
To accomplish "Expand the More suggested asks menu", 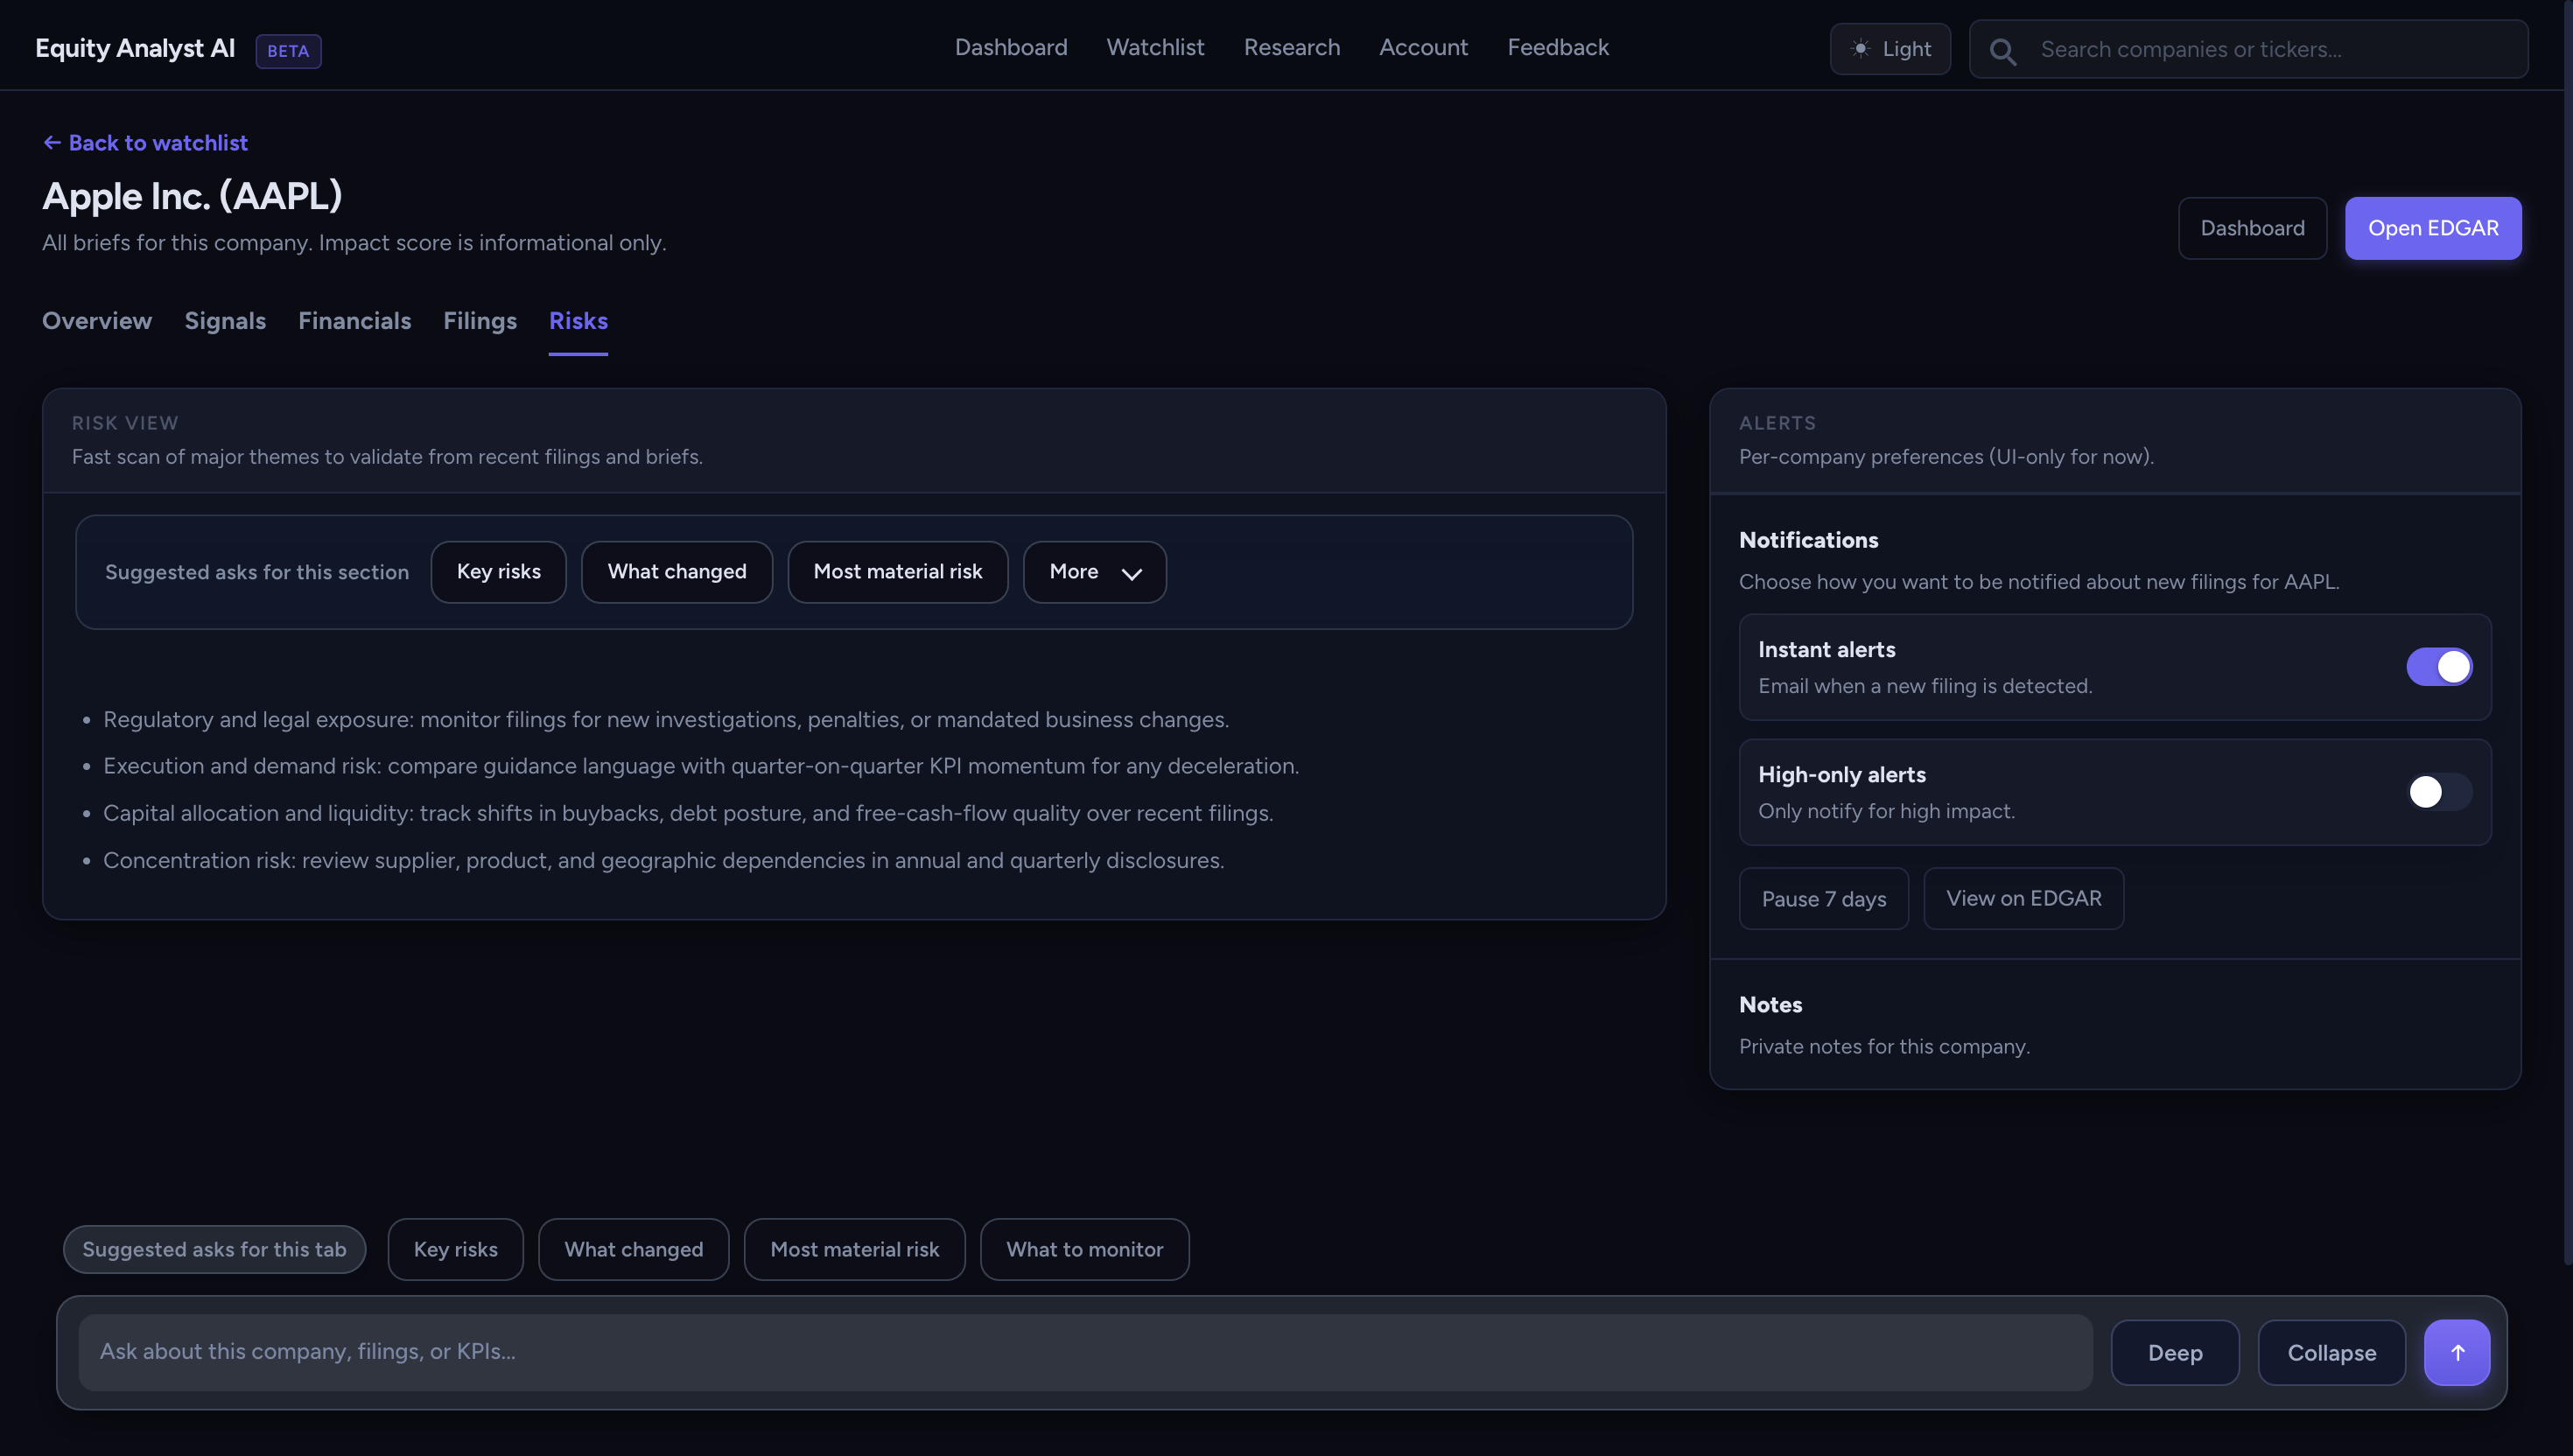I will point(1094,571).
